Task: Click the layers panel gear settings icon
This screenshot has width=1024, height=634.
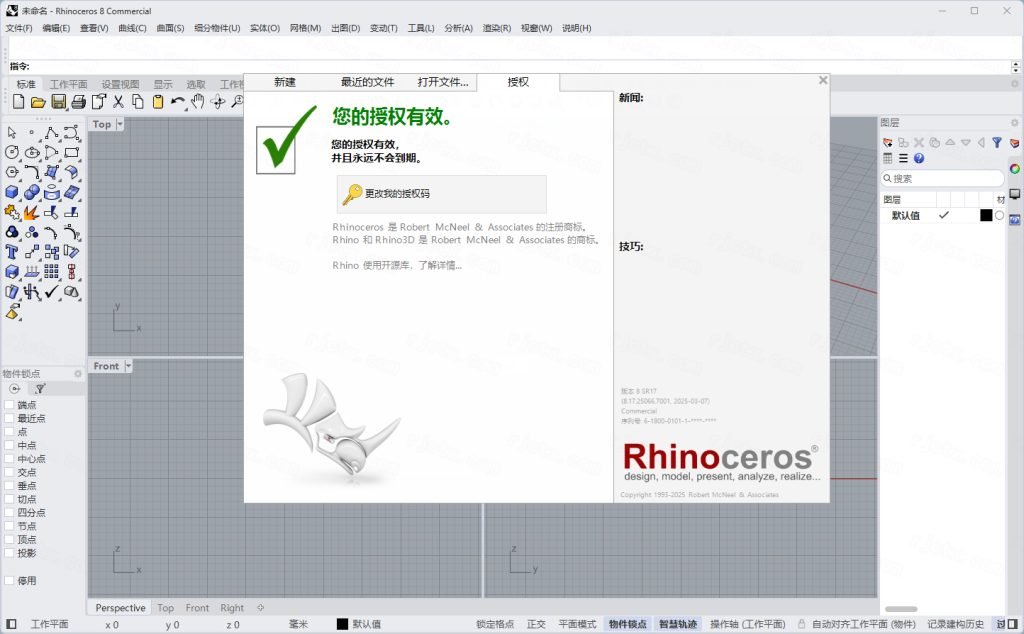Action: click(x=1014, y=122)
